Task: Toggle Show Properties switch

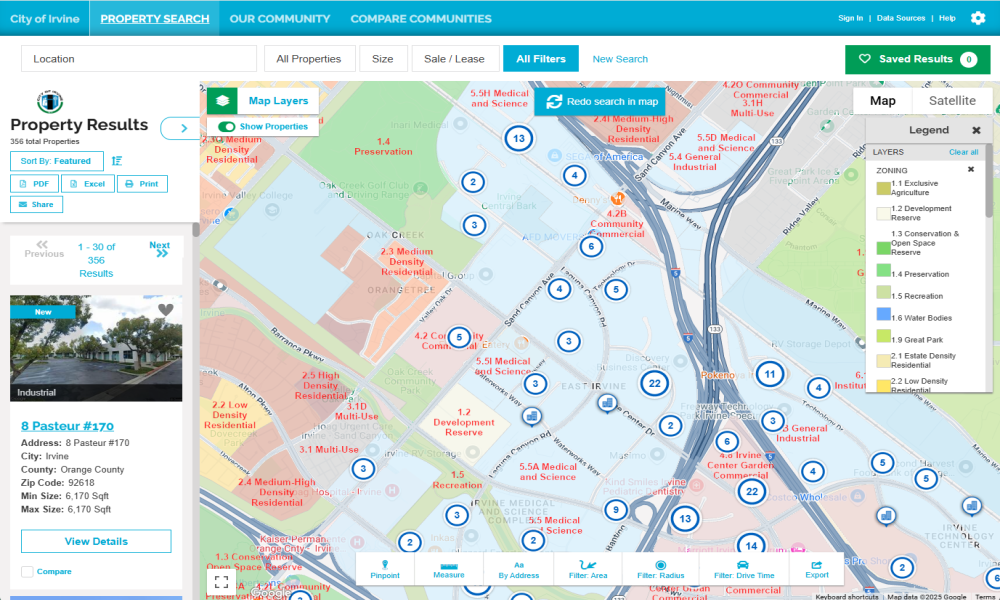Action: (x=226, y=126)
